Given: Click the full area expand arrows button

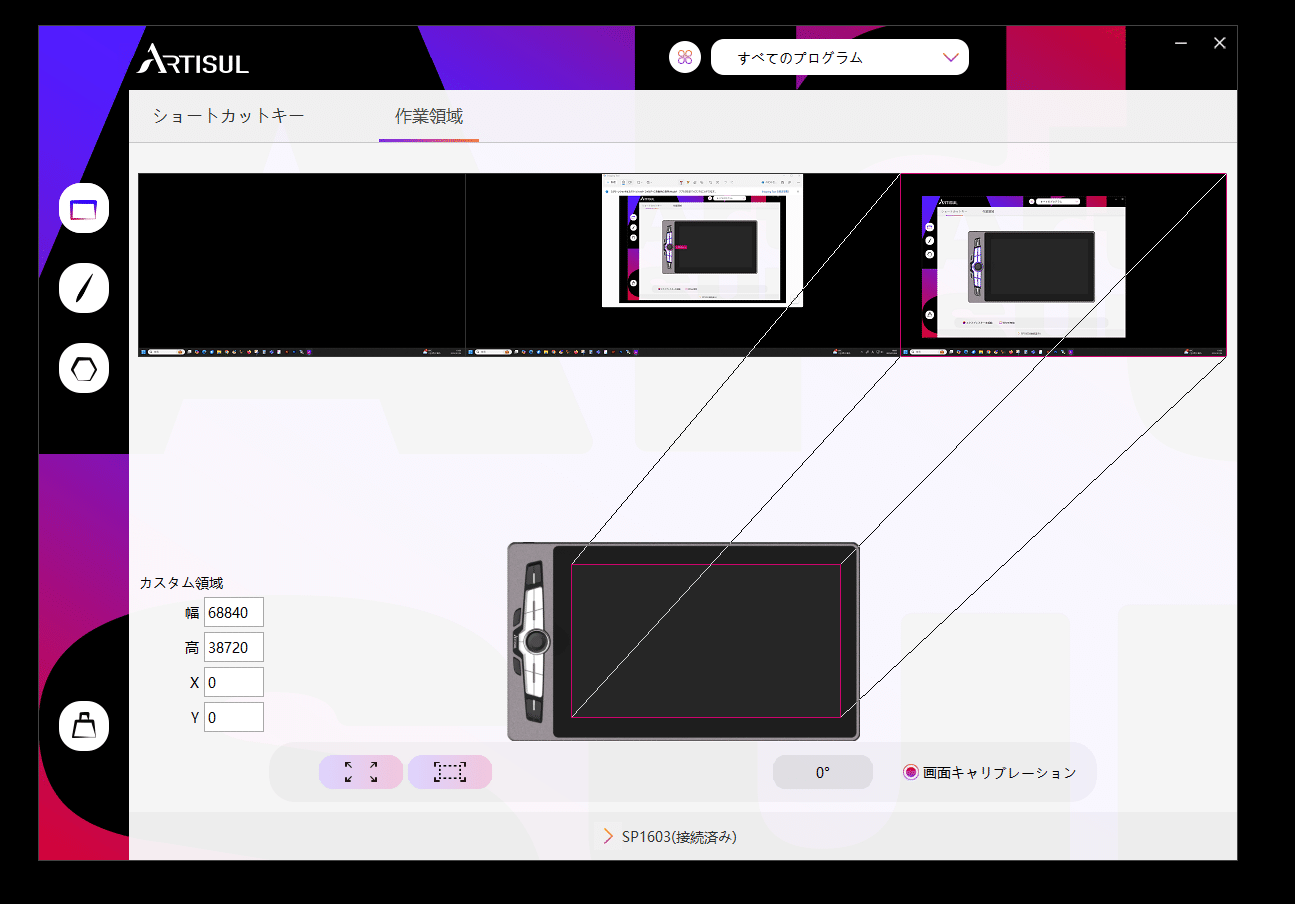Looking at the screenshot, I should (x=361, y=772).
